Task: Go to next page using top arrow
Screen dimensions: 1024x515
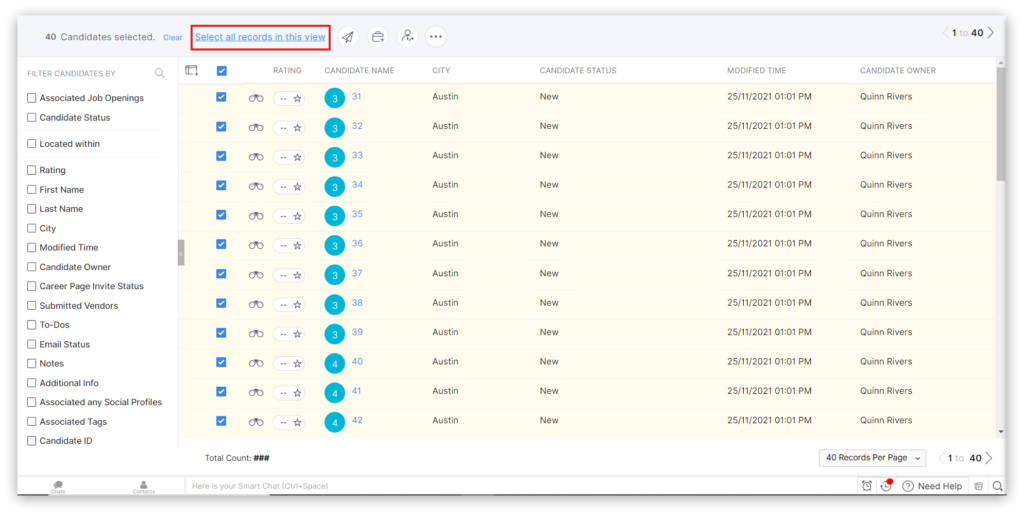Action: (x=990, y=33)
